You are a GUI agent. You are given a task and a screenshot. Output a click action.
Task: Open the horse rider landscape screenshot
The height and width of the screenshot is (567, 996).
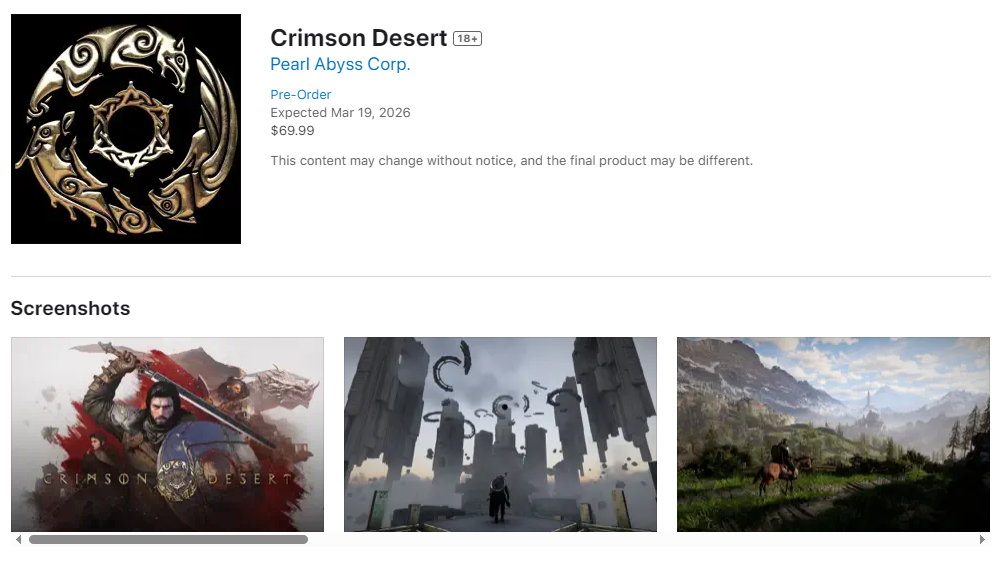(833, 434)
